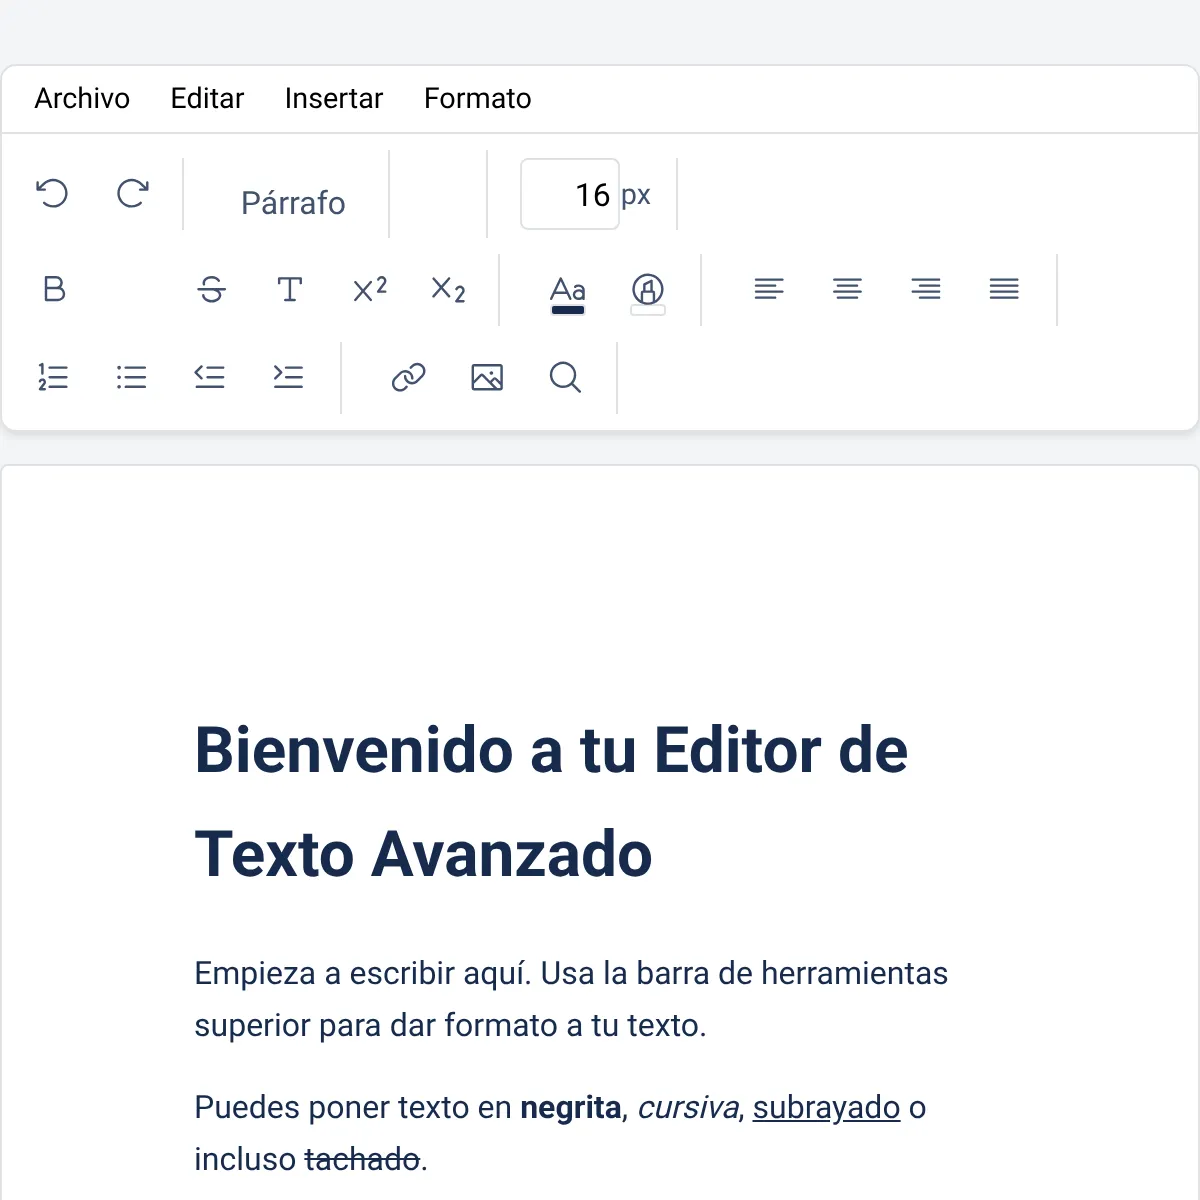Toggle subscript formatting
This screenshot has width=1200, height=1200.
click(x=448, y=290)
